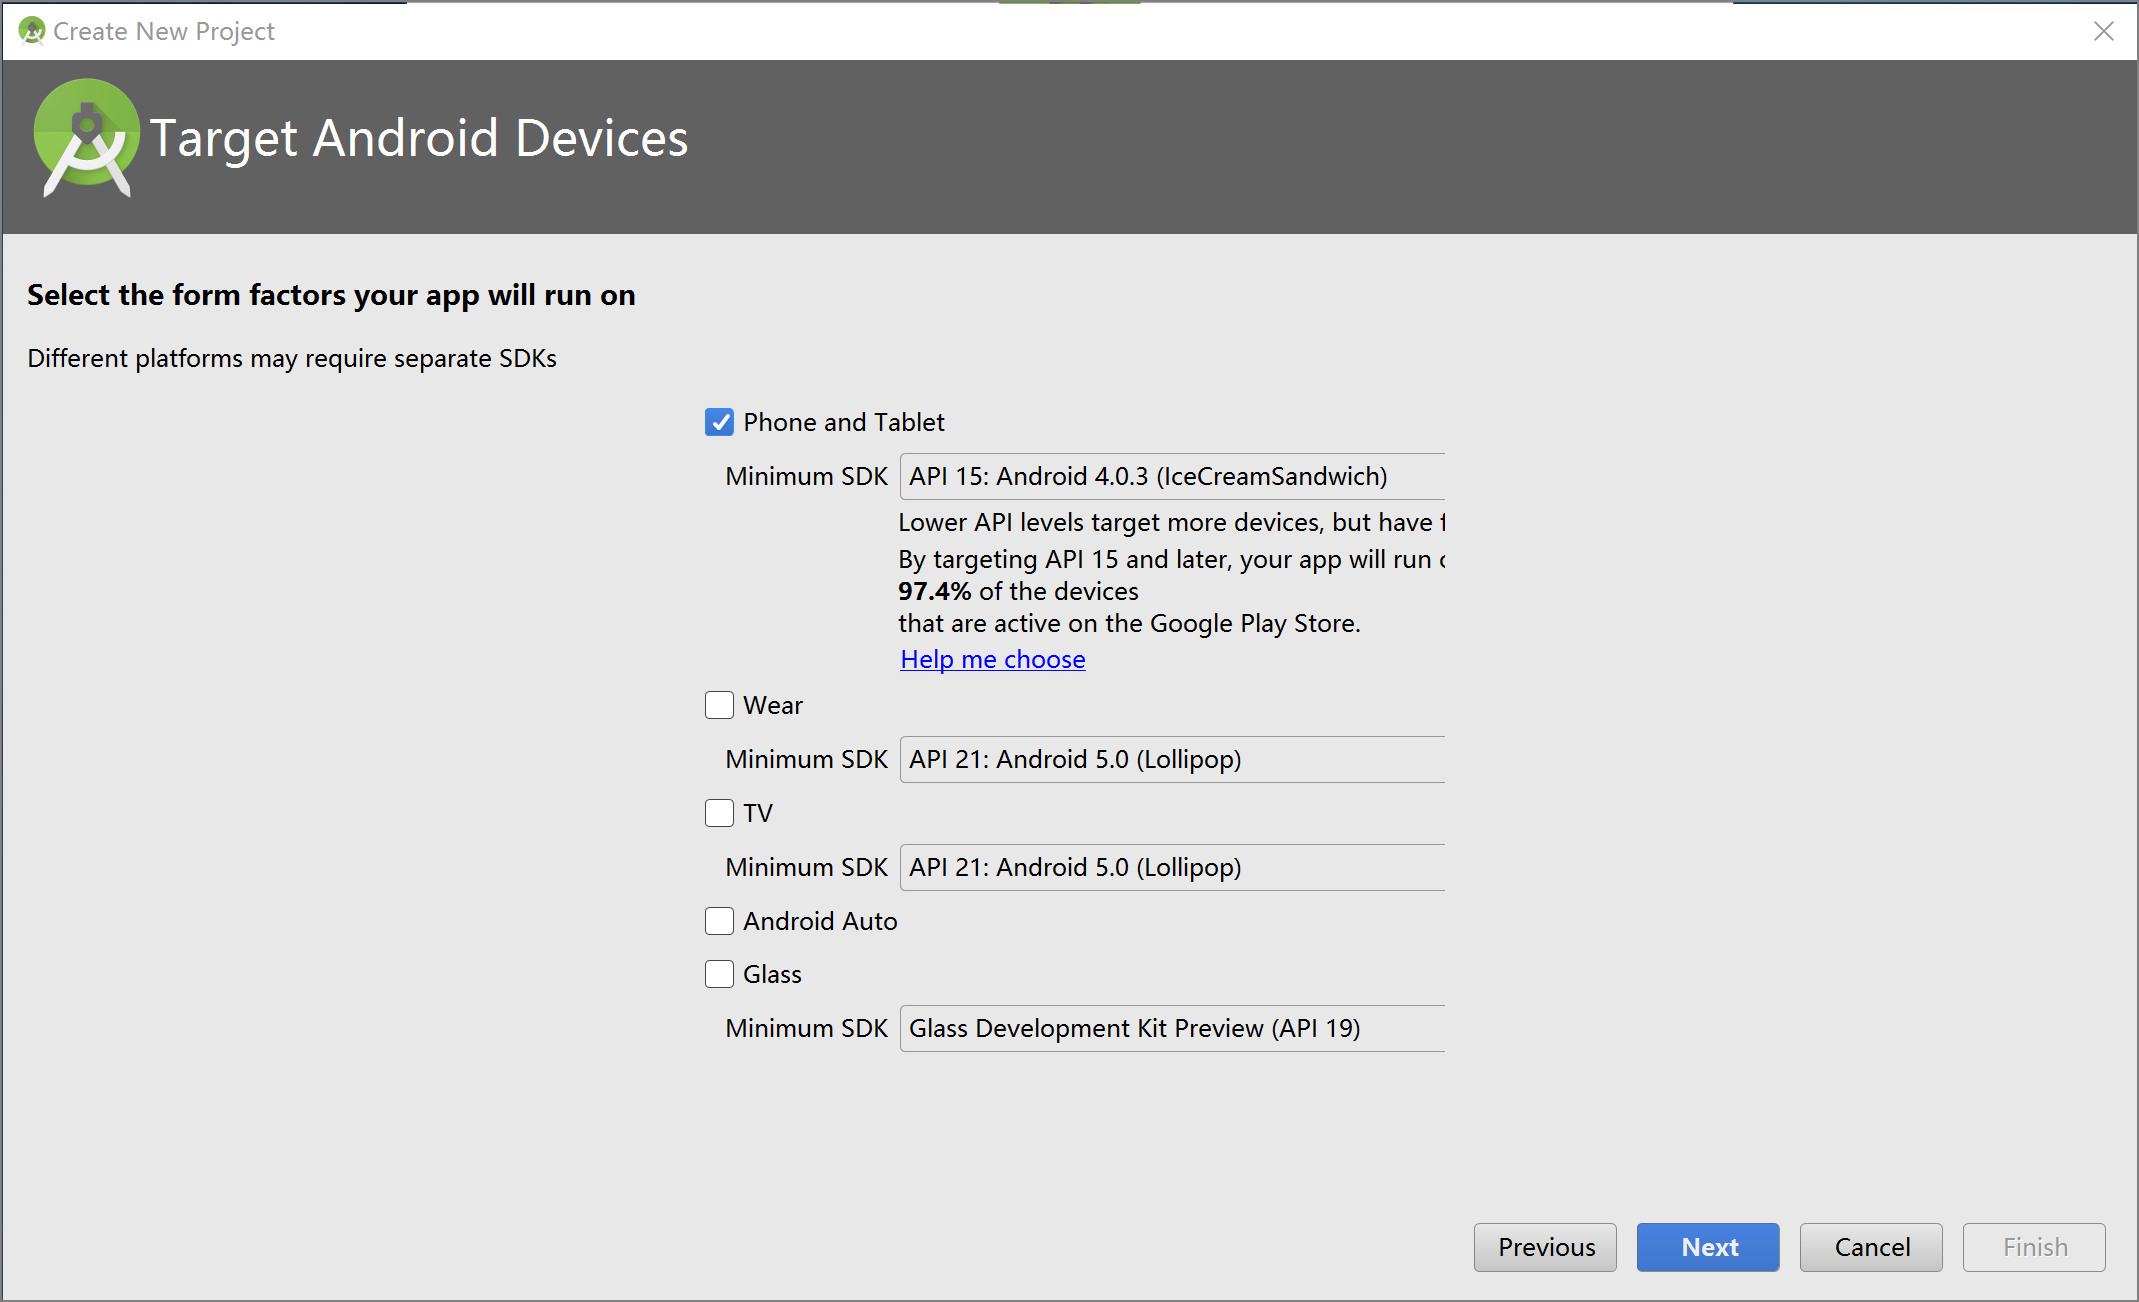Cancel the new project wizard
The width and height of the screenshot is (2139, 1302).
point(1871,1247)
